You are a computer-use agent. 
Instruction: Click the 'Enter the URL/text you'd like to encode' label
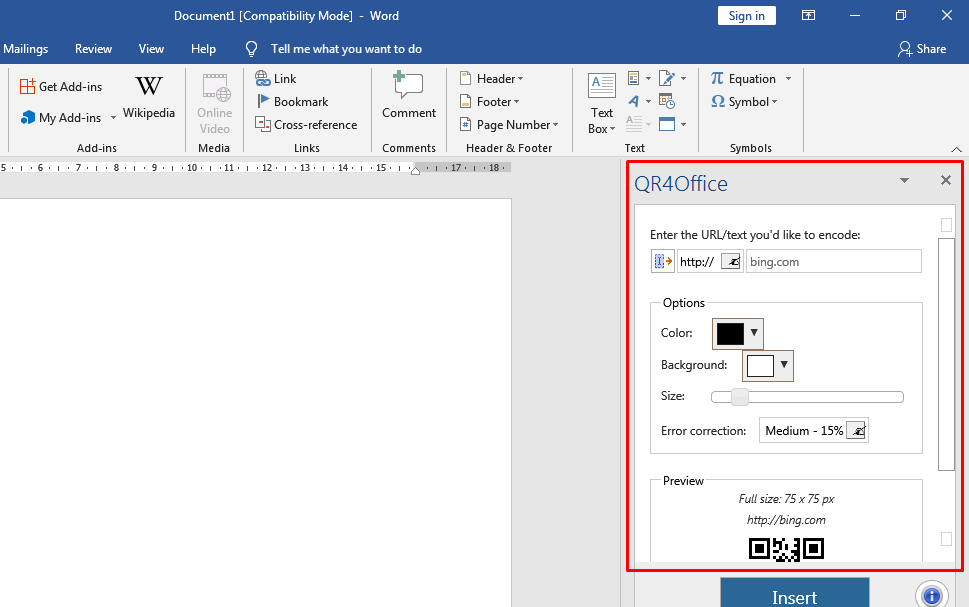coord(755,235)
